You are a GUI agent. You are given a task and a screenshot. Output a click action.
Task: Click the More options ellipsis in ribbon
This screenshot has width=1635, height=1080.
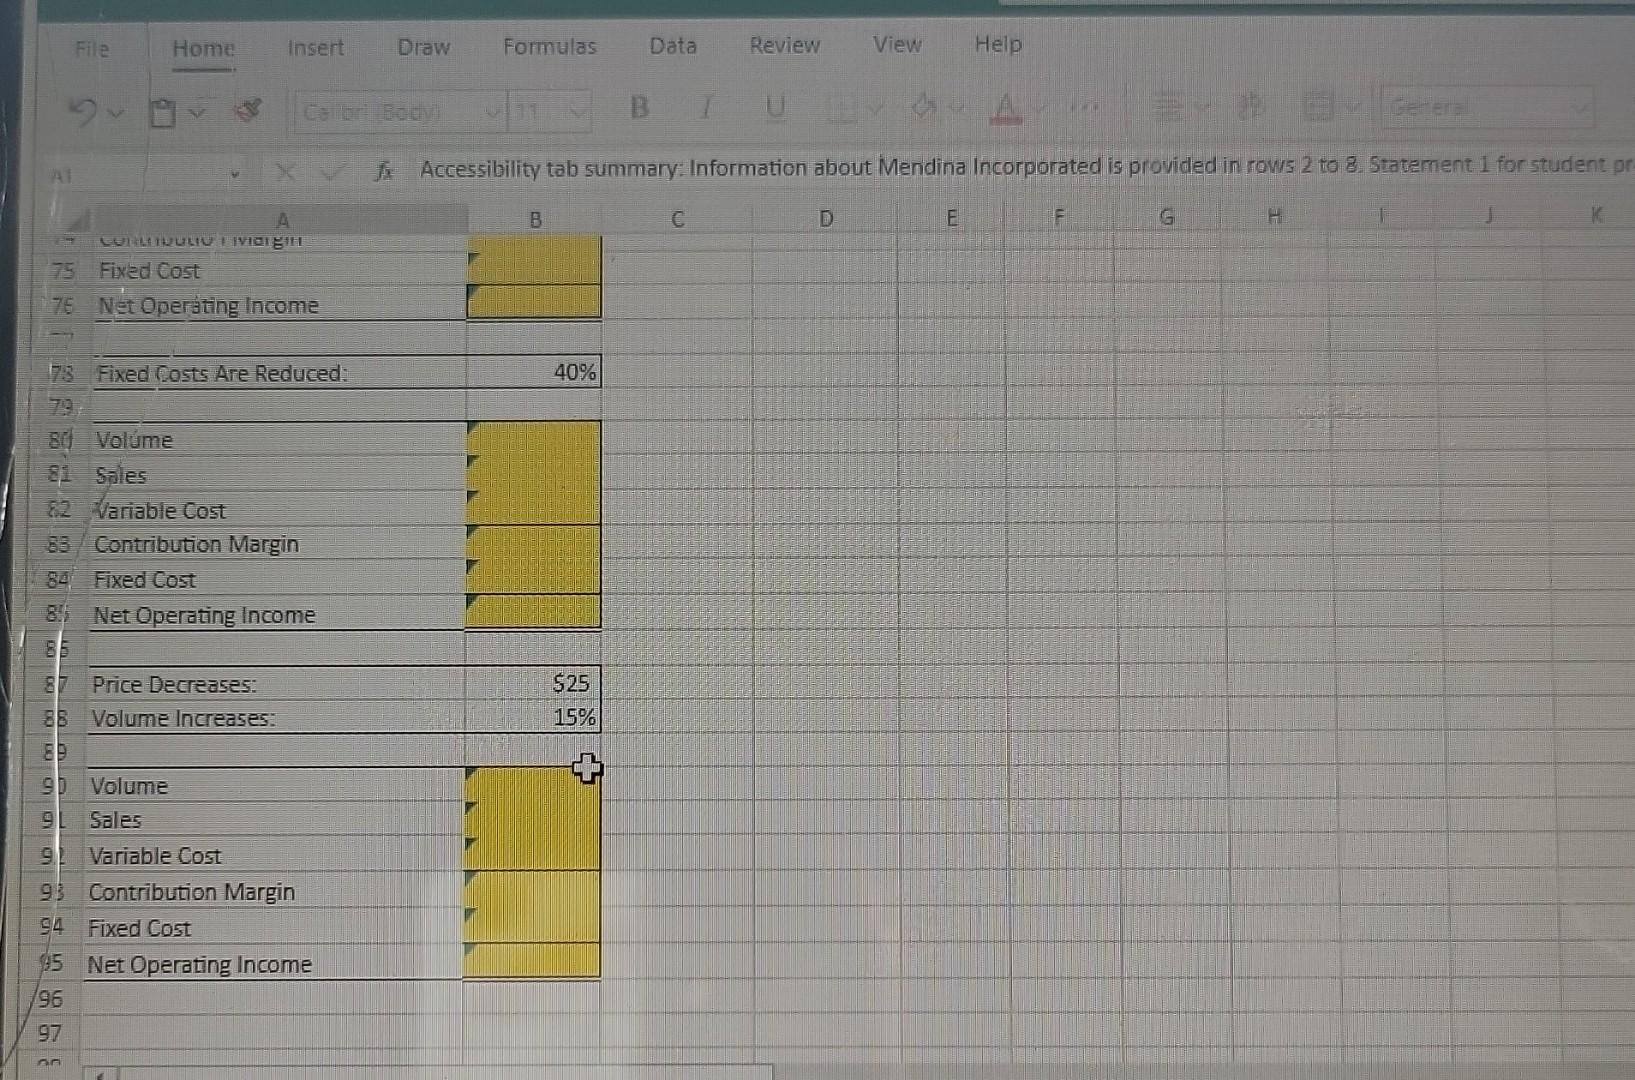coord(1082,106)
